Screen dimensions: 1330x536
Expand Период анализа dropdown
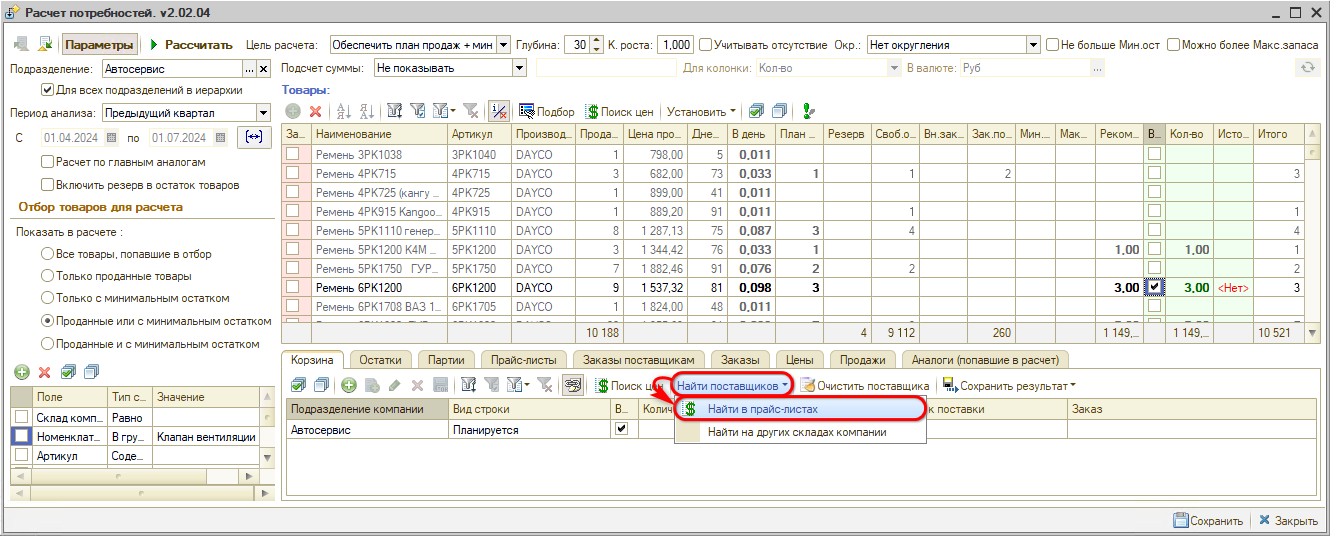pos(263,113)
